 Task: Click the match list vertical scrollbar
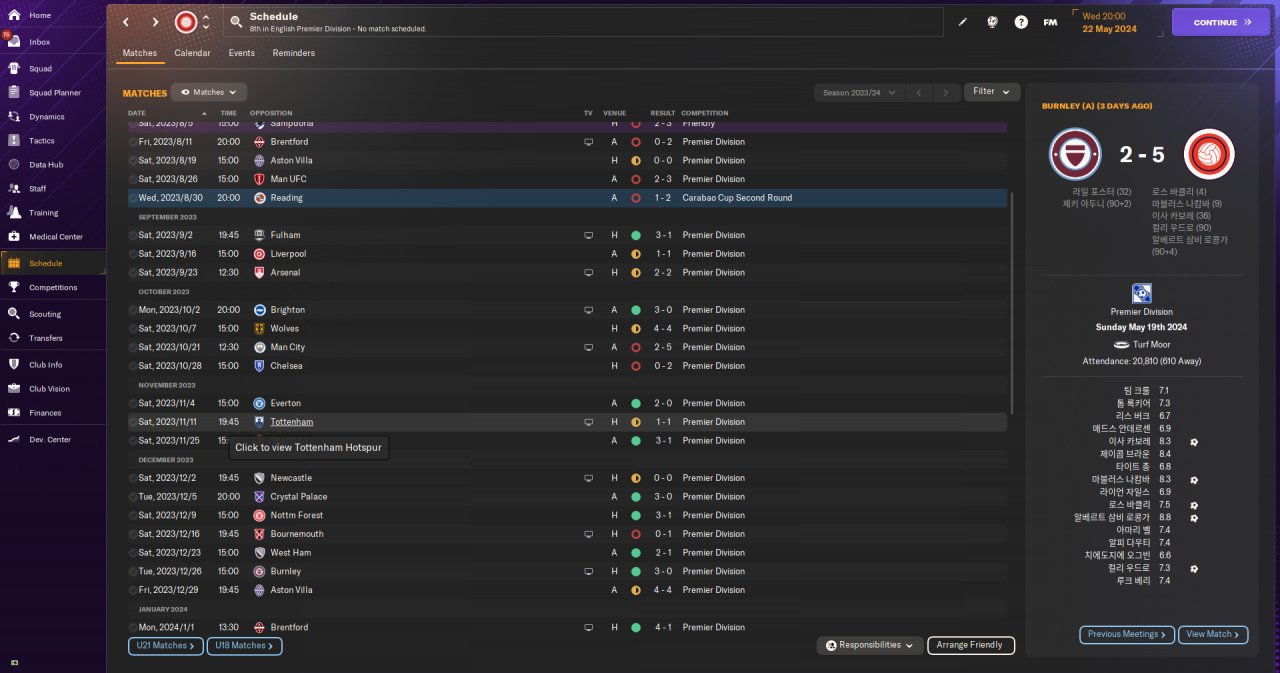[x=1013, y=304]
